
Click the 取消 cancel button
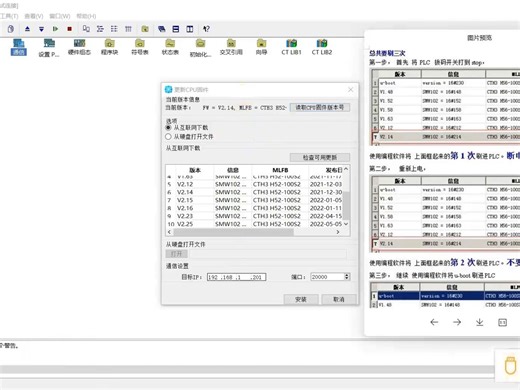click(339, 299)
